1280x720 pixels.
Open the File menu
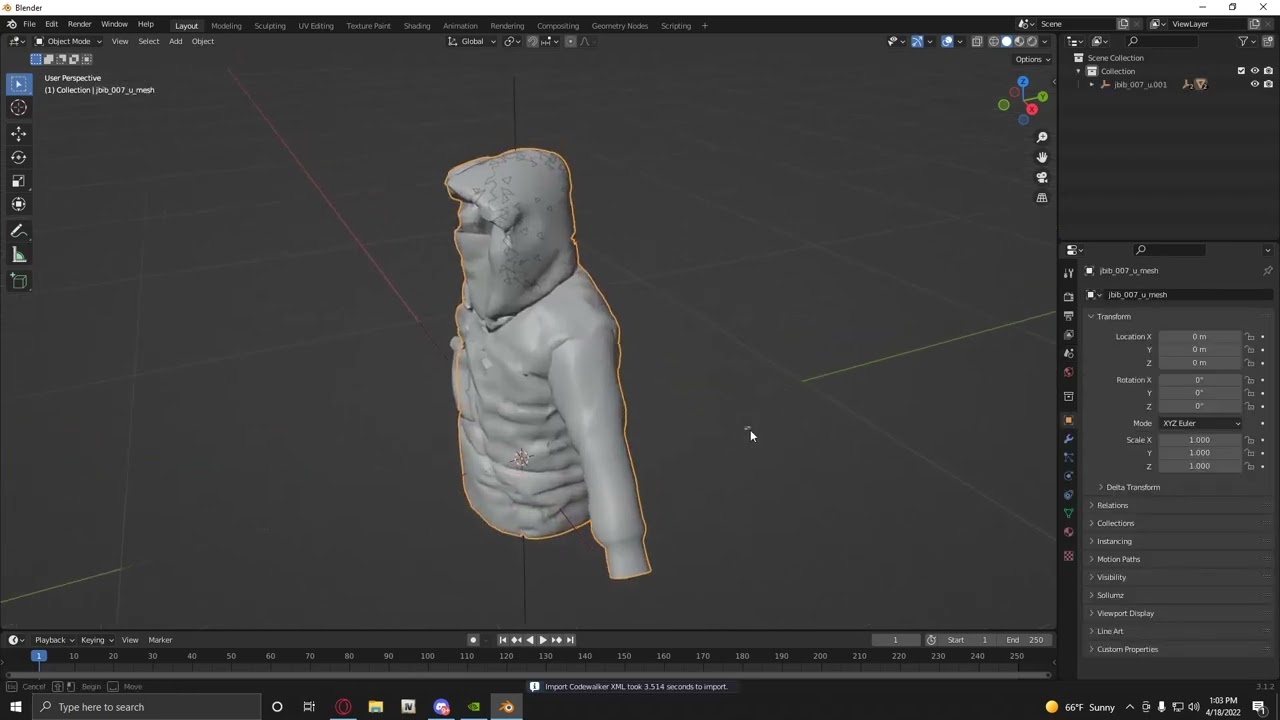click(x=30, y=25)
